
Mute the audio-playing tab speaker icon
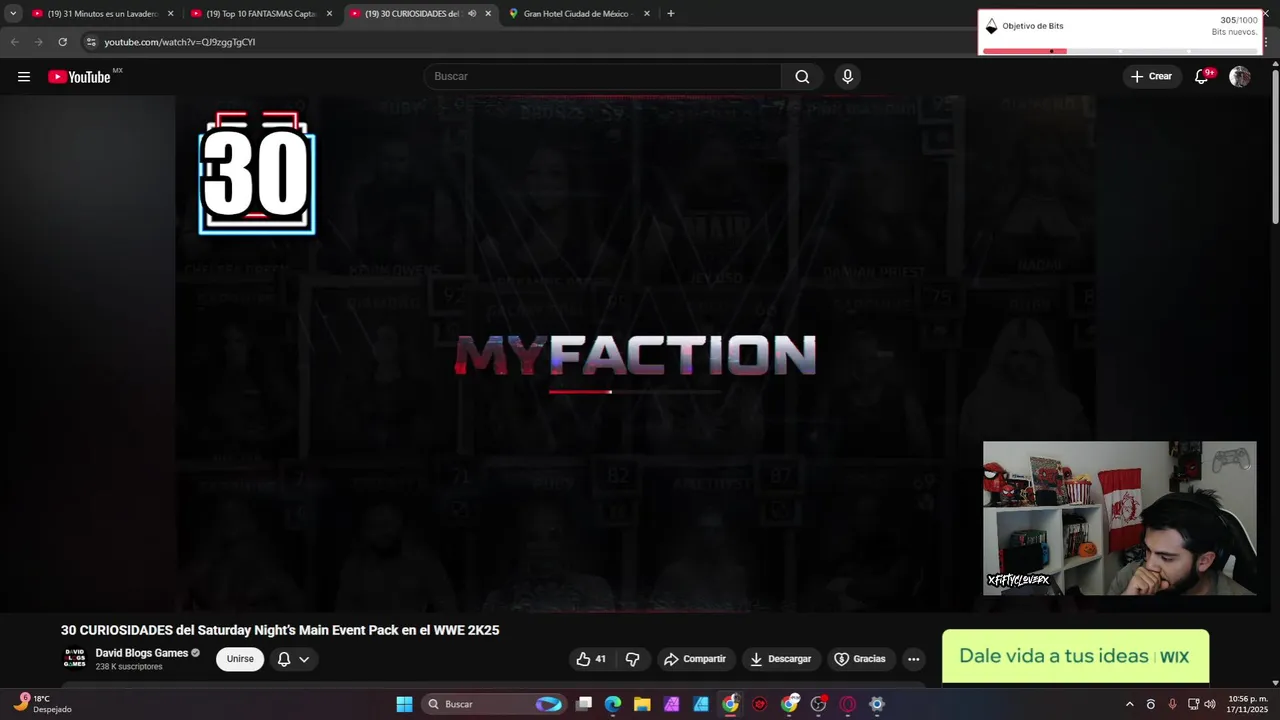tap(472, 14)
